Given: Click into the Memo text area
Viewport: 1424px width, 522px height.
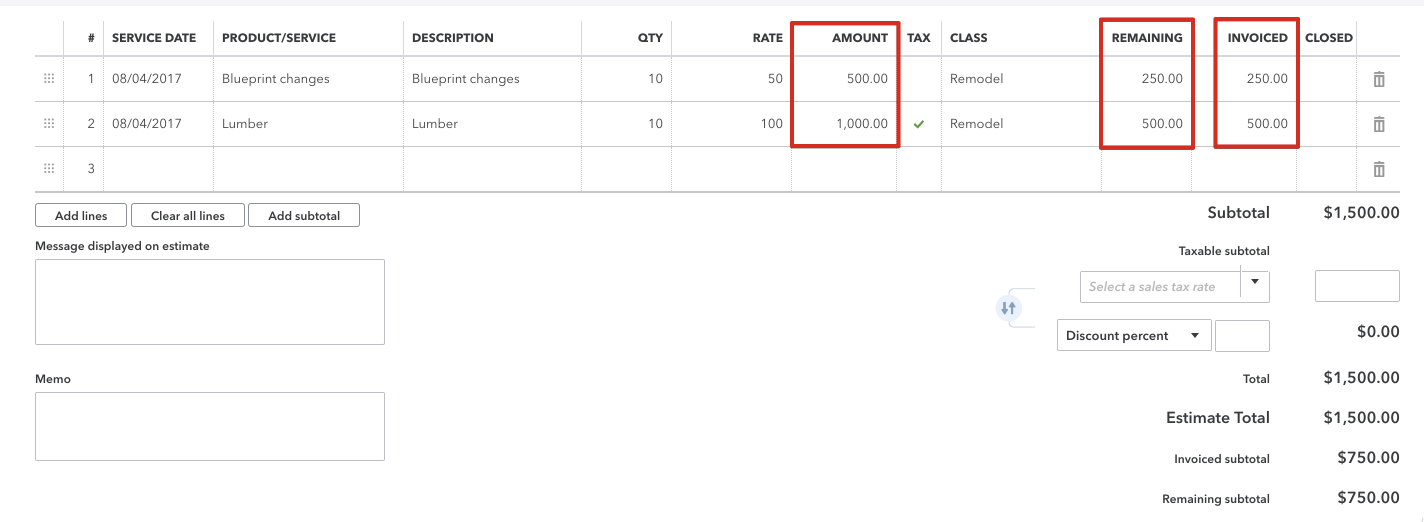Looking at the screenshot, I should (210, 426).
